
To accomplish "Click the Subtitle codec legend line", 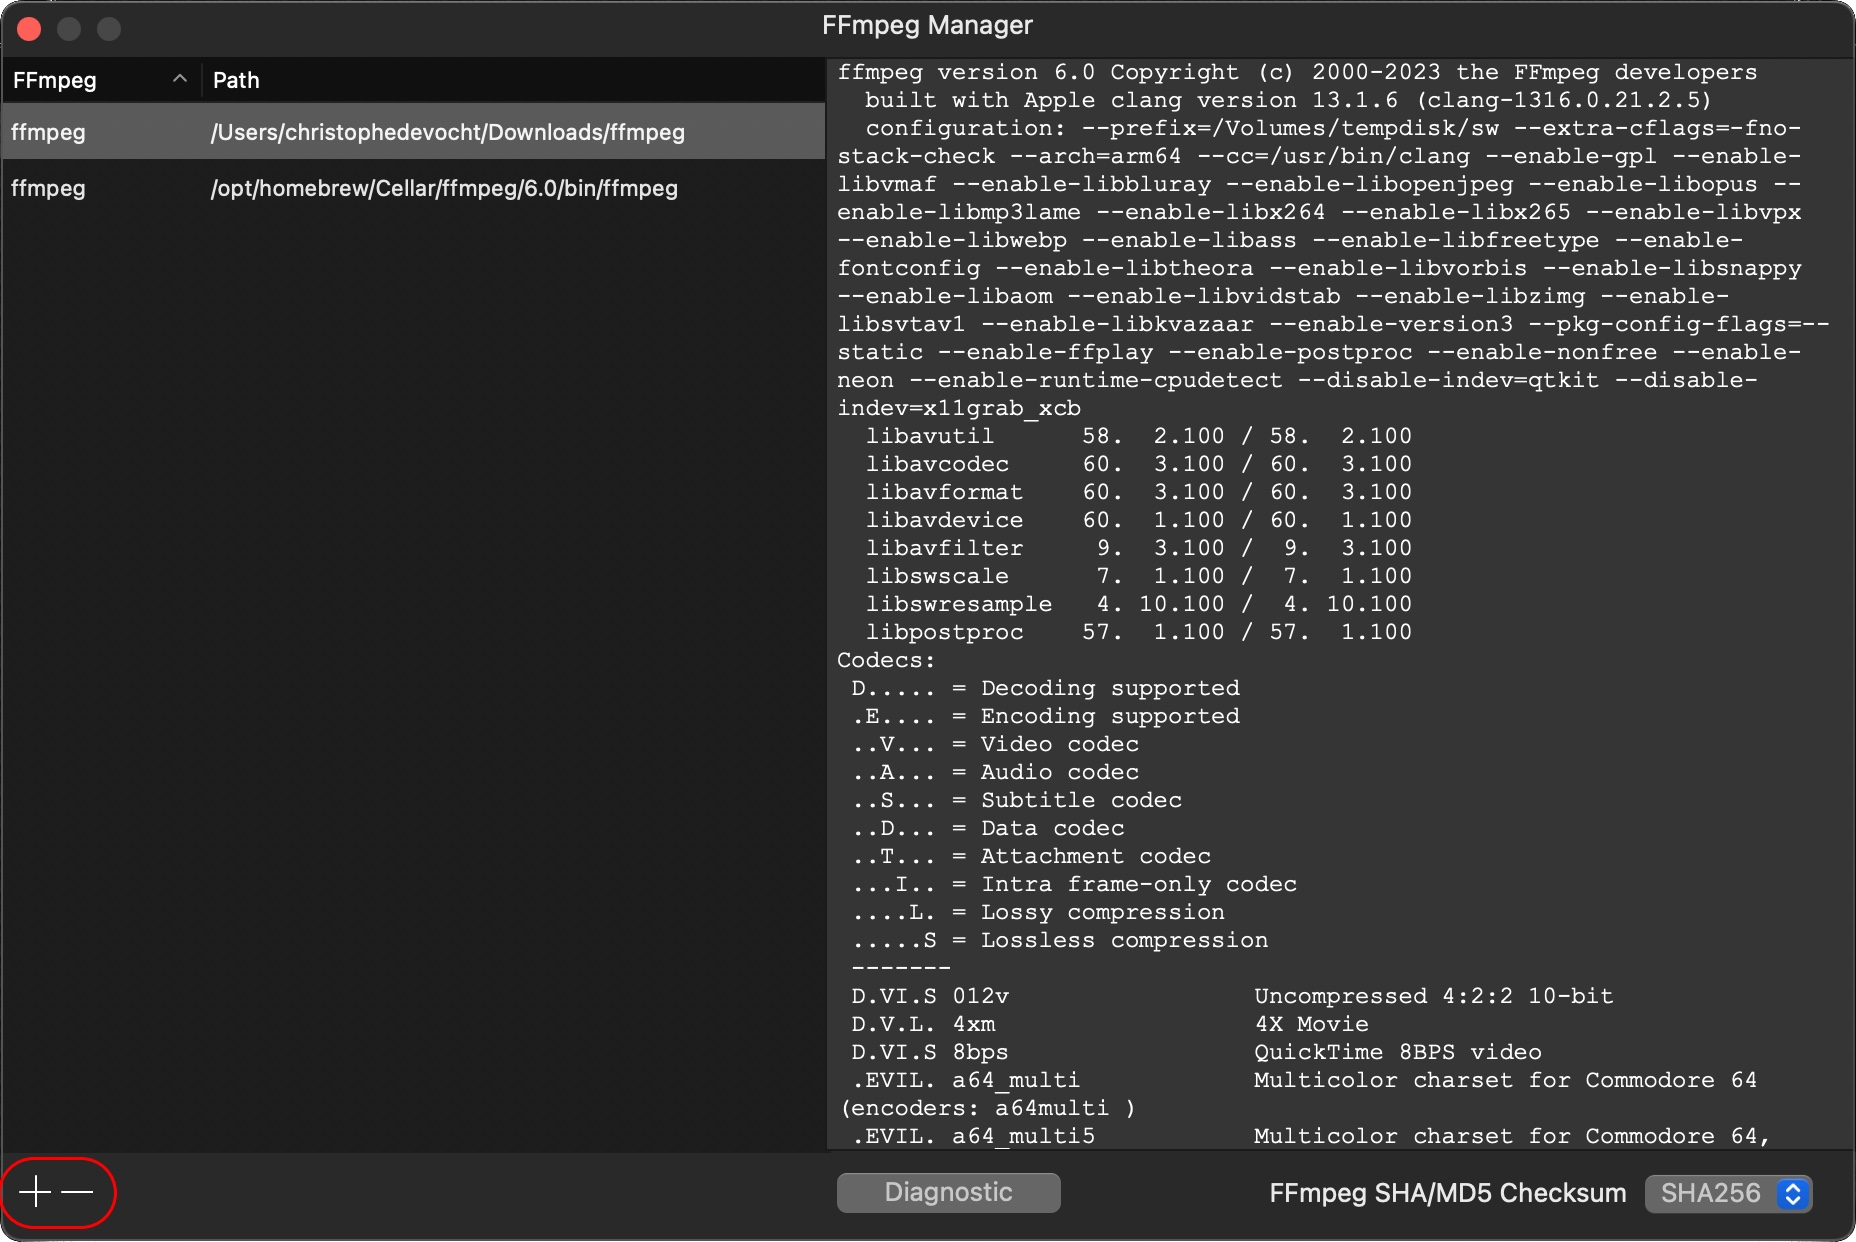I will coord(1016,800).
